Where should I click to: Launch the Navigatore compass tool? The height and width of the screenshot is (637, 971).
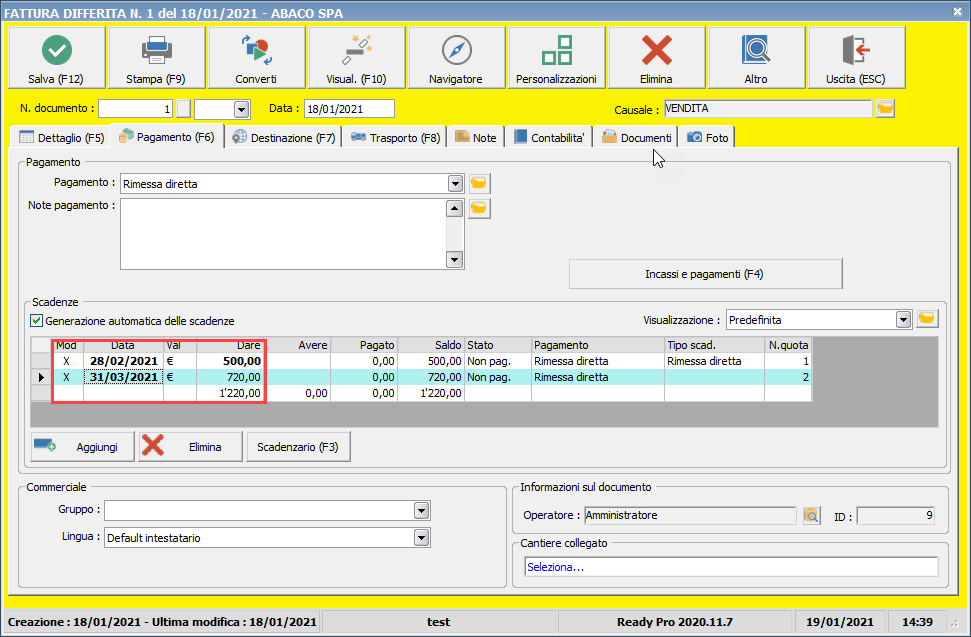(456, 58)
